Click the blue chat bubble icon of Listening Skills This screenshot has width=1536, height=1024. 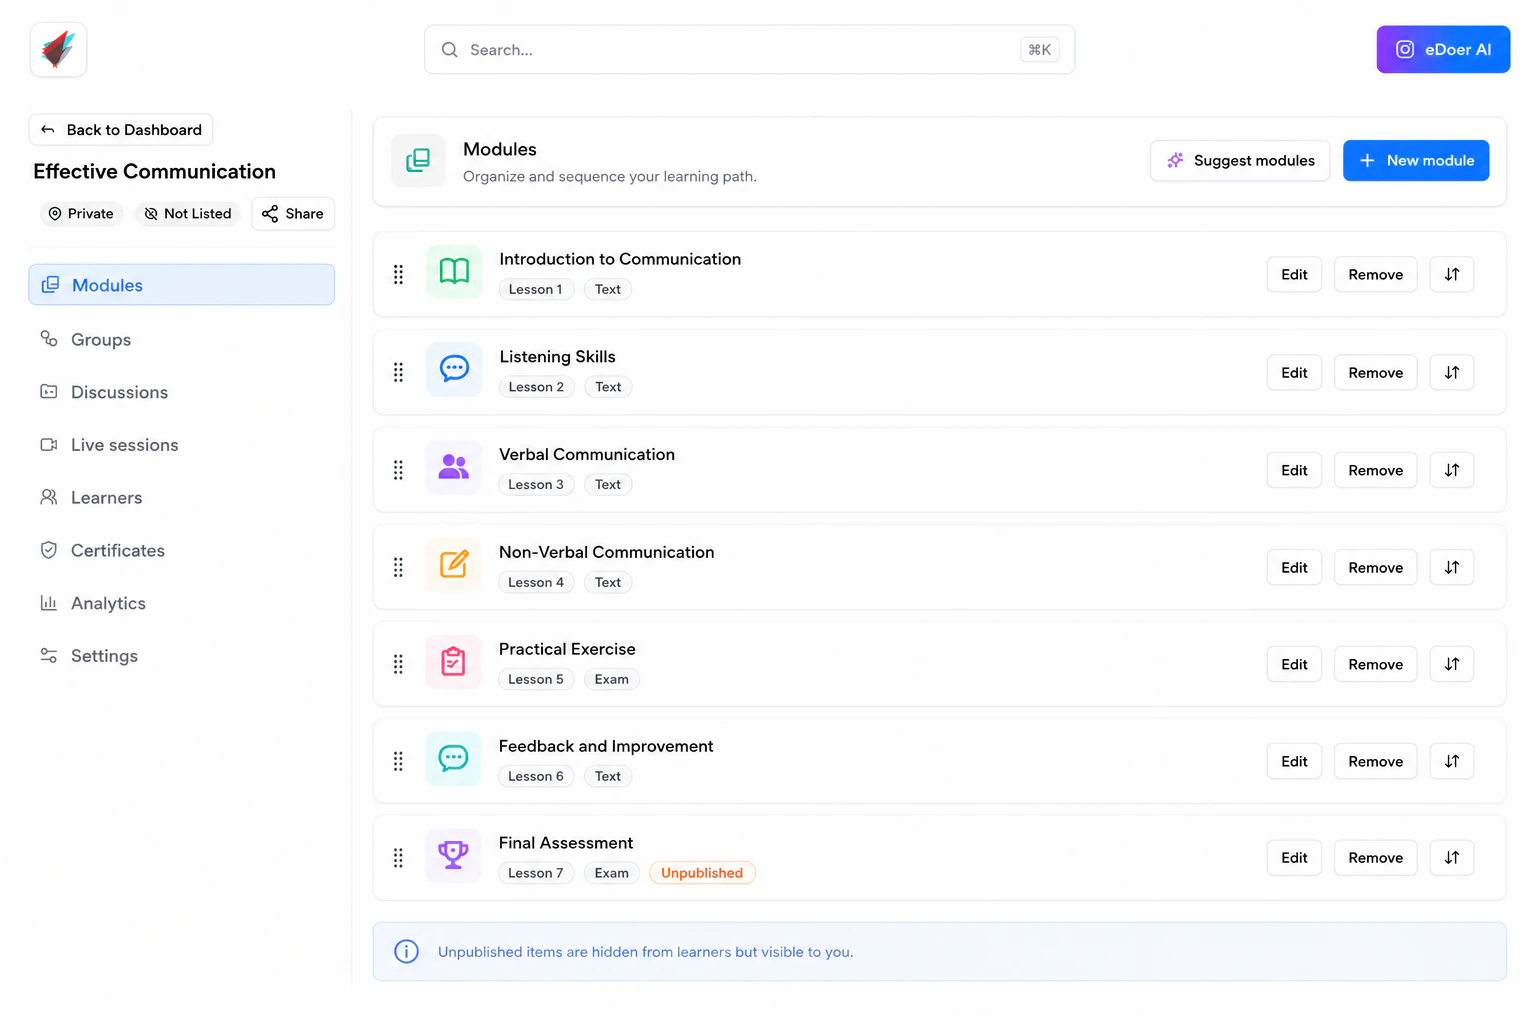click(x=454, y=369)
